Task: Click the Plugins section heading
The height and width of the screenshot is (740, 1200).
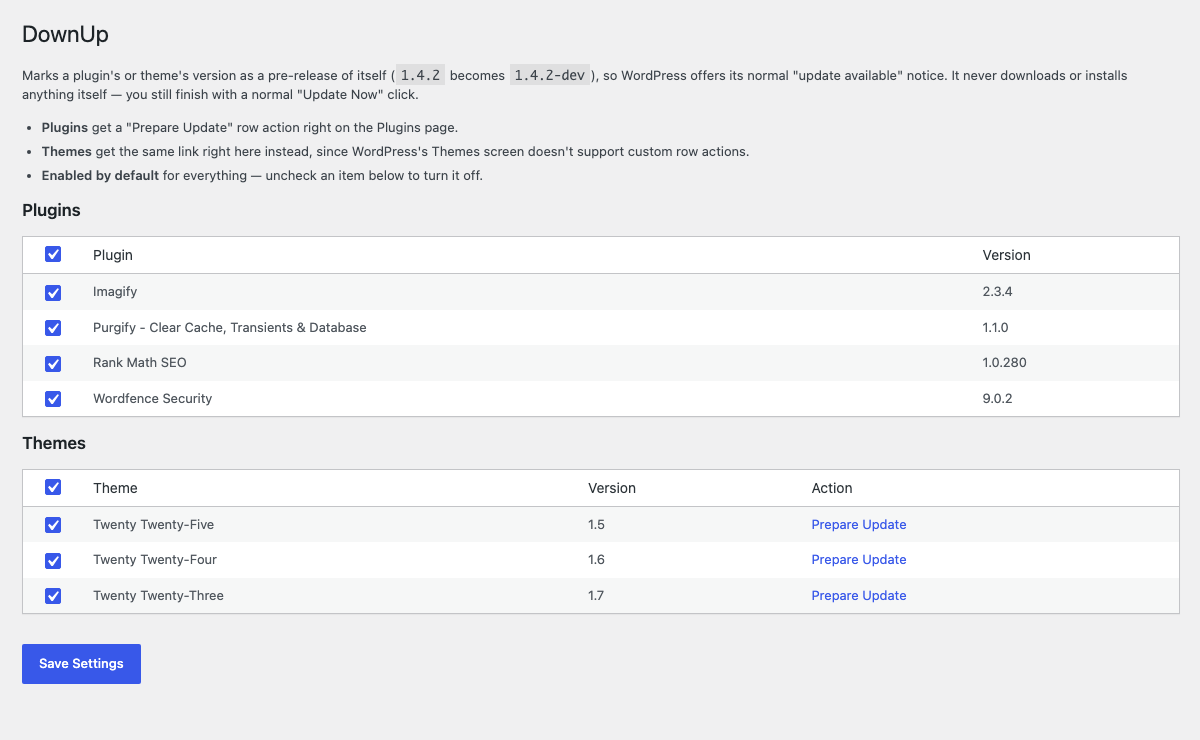Action: [51, 210]
